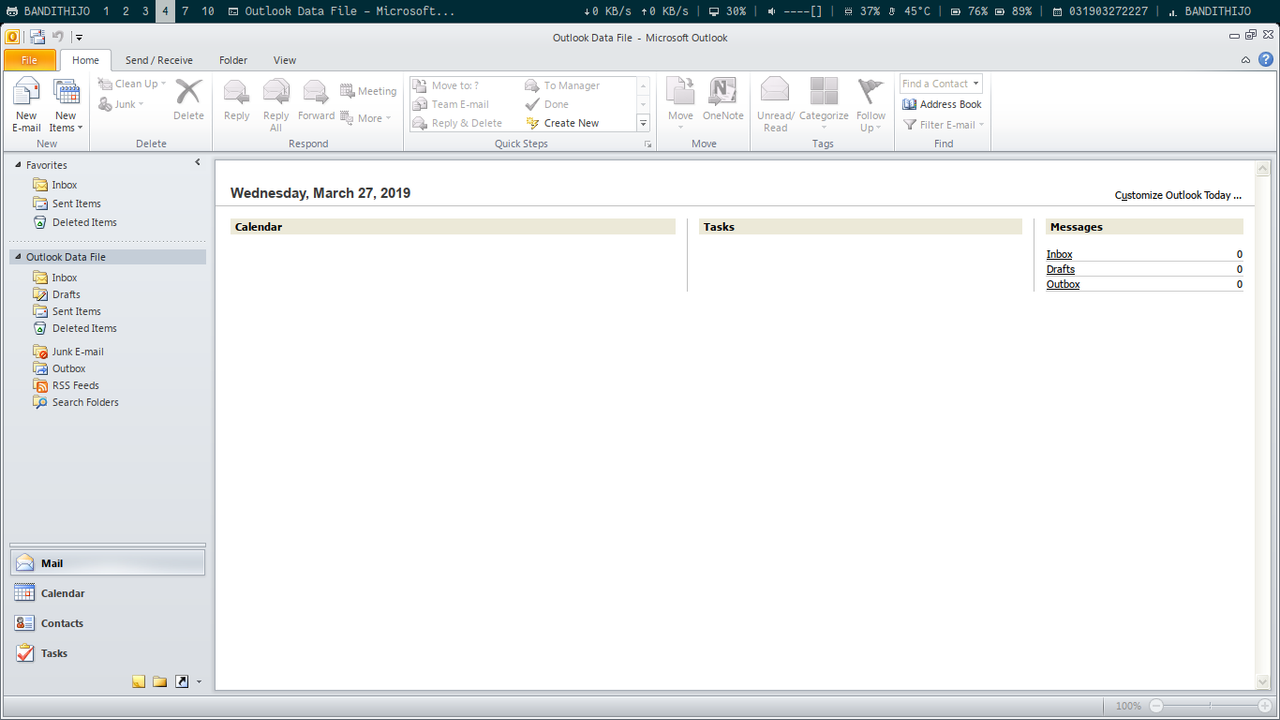Screen dimensions: 1280x720
Task: Open Calendar in the navigation pane
Action: (62, 593)
